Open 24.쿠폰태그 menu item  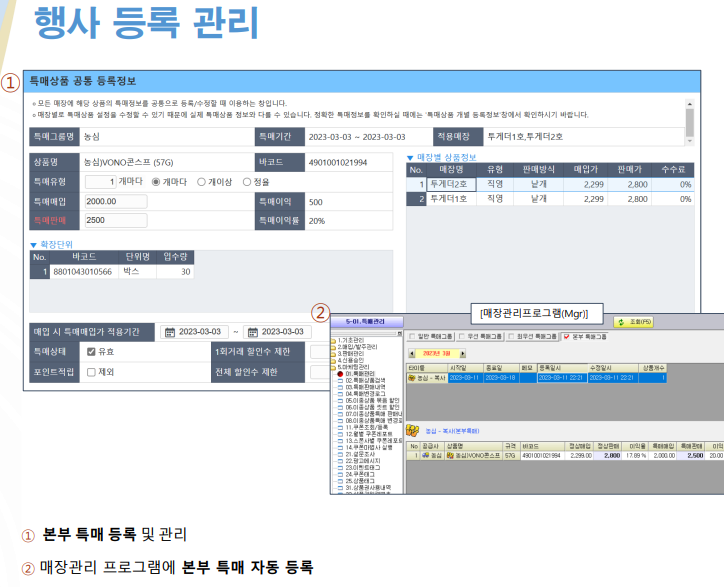pyautogui.click(x=360, y=475)
